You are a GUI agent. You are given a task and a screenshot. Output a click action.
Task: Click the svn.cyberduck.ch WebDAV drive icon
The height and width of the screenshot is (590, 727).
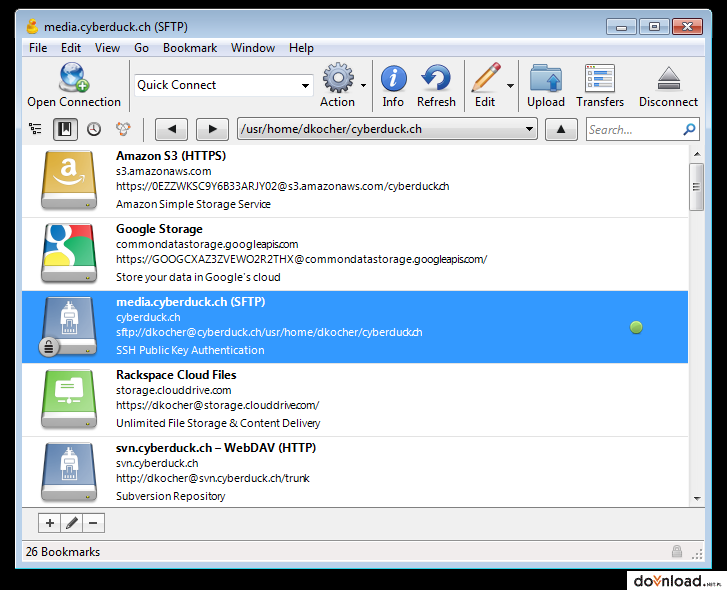click(69, 472)
